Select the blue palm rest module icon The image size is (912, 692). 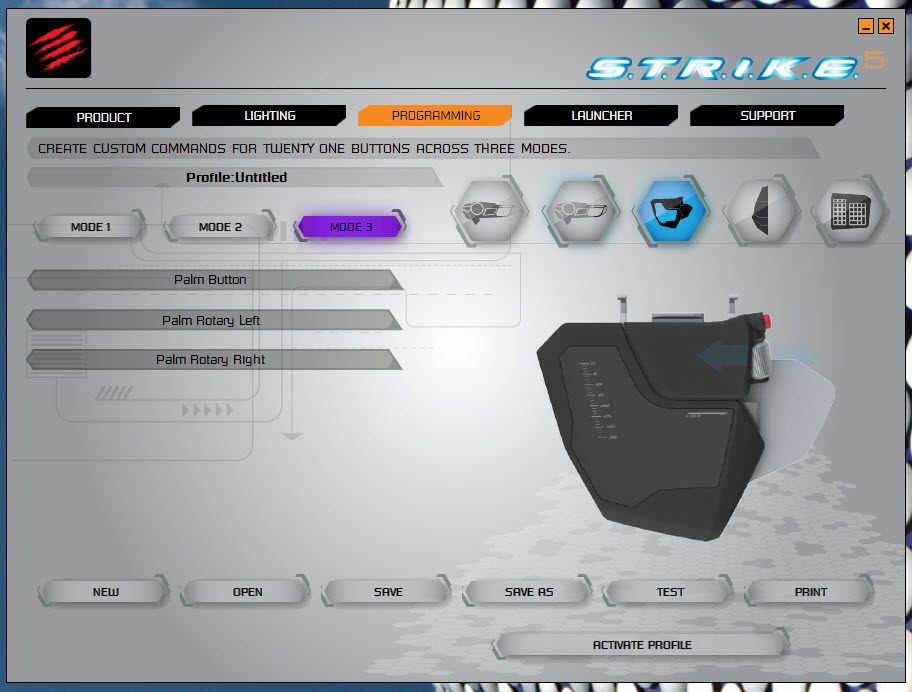tap(671, 212)
